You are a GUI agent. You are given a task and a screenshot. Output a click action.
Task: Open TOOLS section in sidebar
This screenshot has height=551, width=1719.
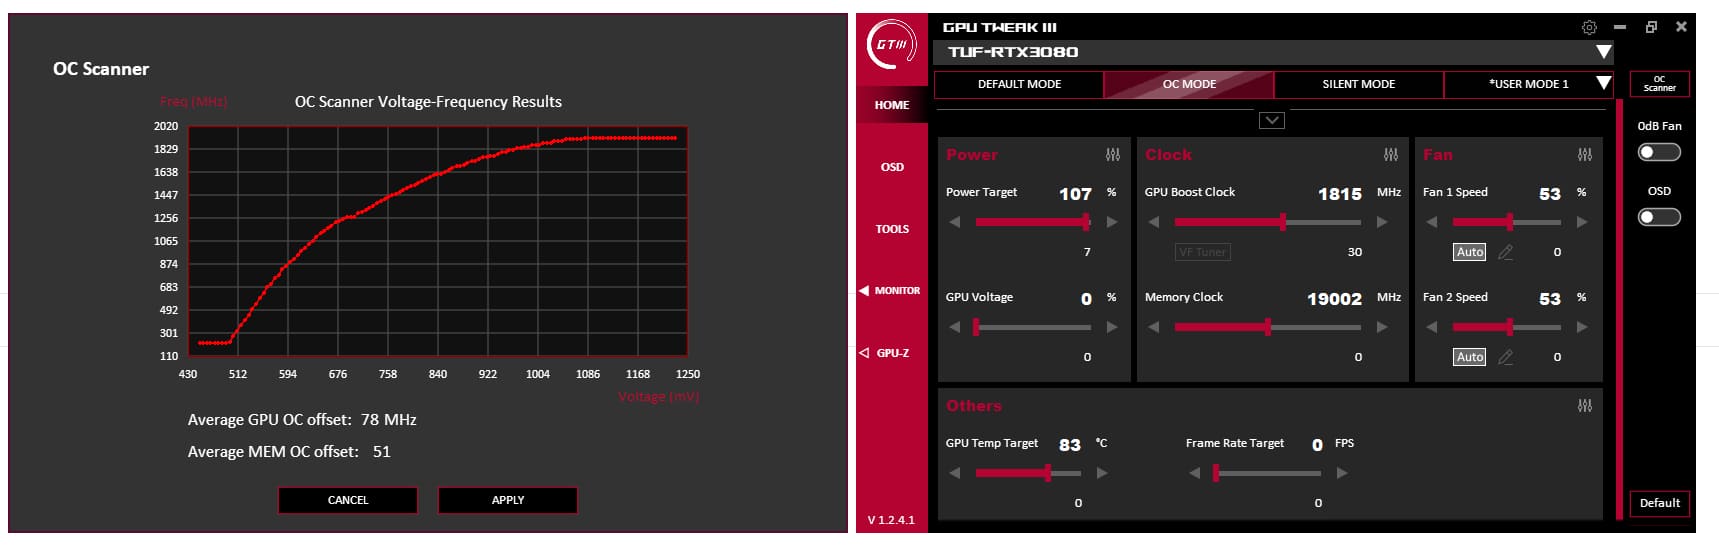click(x=892, y=229)
